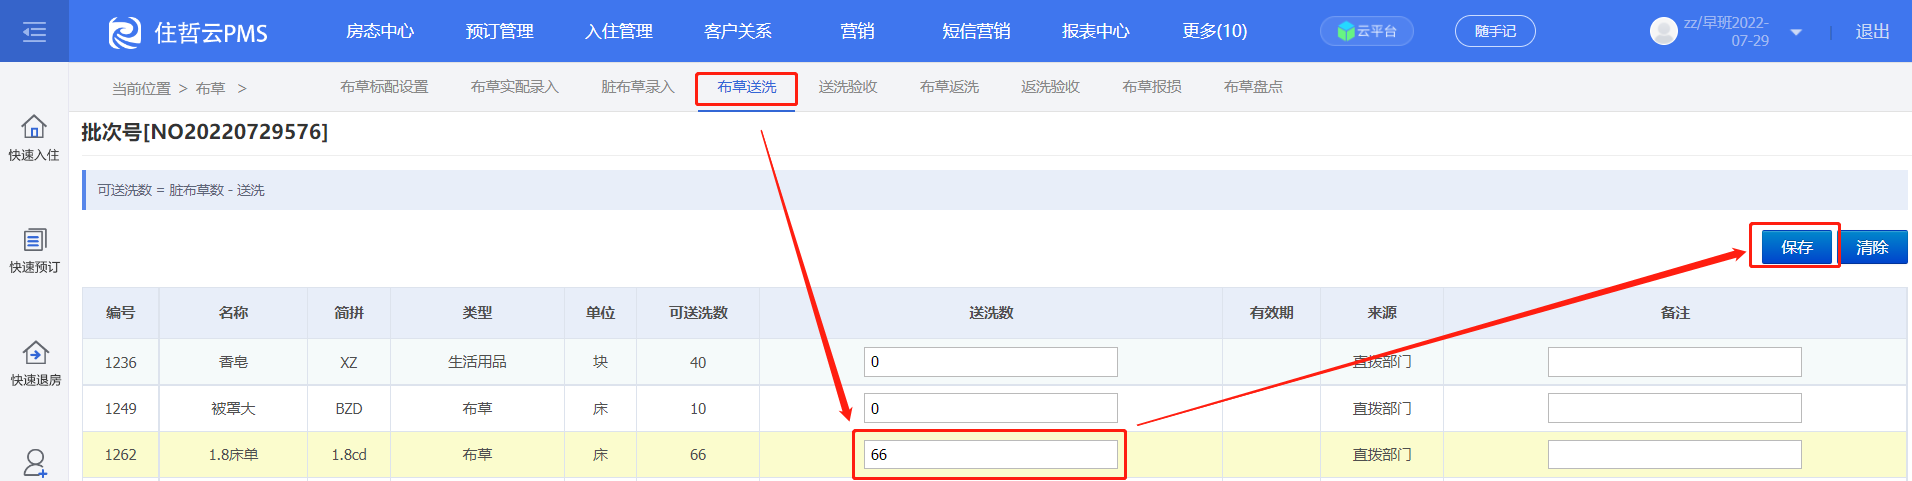Open the 入住管理 menu
The width and height of the screenshot is (1912, 481).
tap(619, 32)
